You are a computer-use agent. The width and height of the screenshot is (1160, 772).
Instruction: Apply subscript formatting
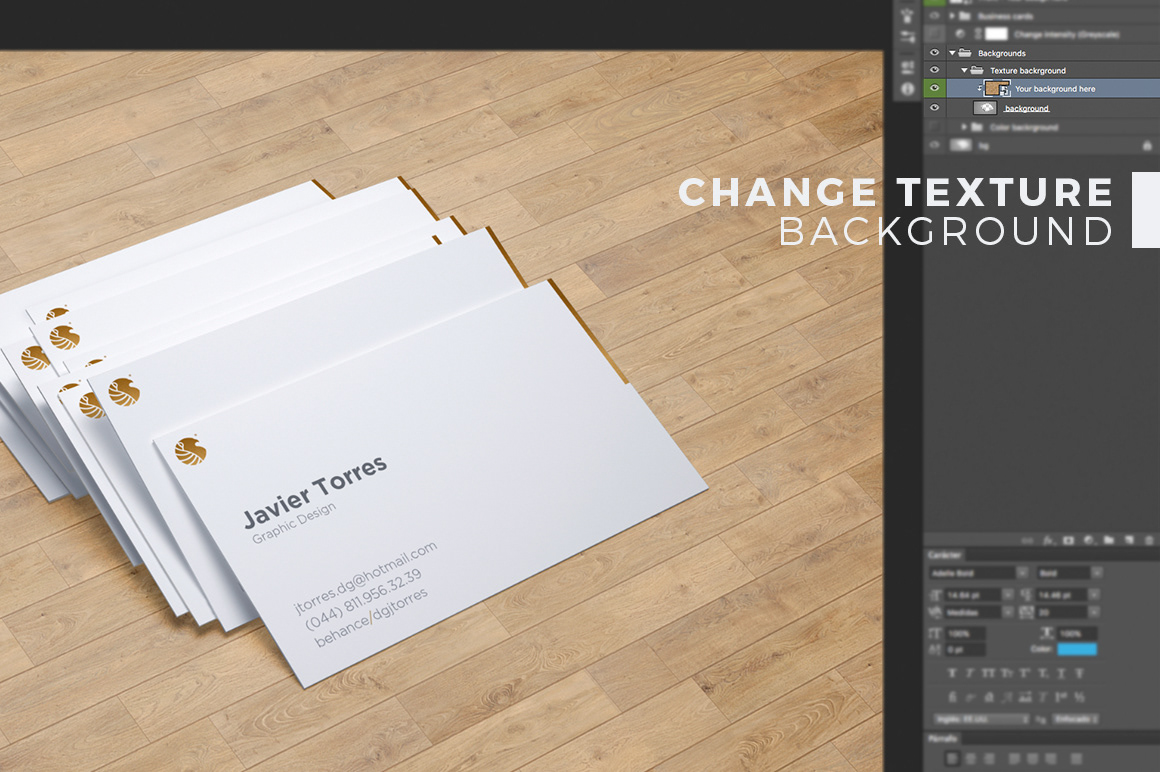point(1043,674)
